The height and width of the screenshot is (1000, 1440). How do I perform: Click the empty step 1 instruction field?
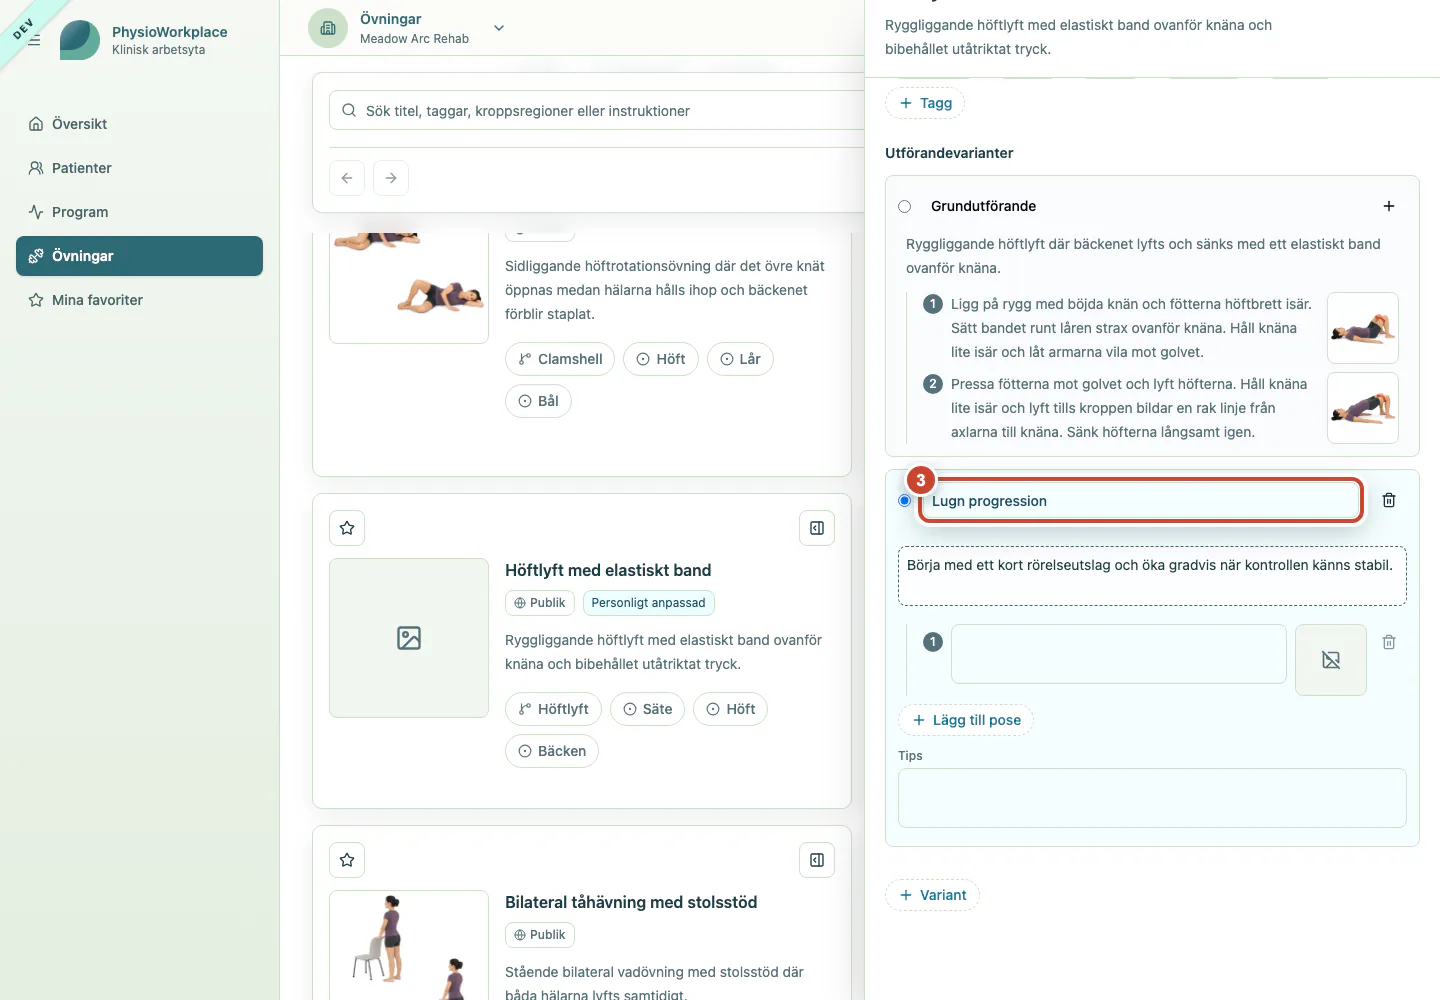pyautogui.click(x=1118, y=654)
